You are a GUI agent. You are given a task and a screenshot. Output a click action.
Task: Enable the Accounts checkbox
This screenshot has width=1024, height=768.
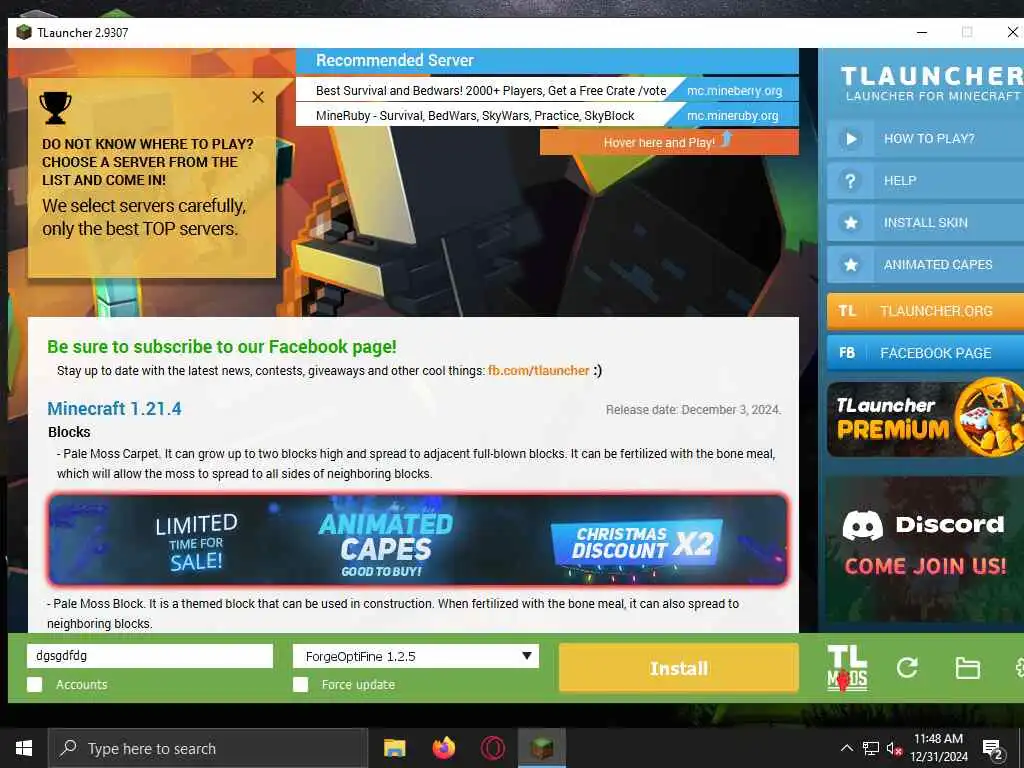35,684
